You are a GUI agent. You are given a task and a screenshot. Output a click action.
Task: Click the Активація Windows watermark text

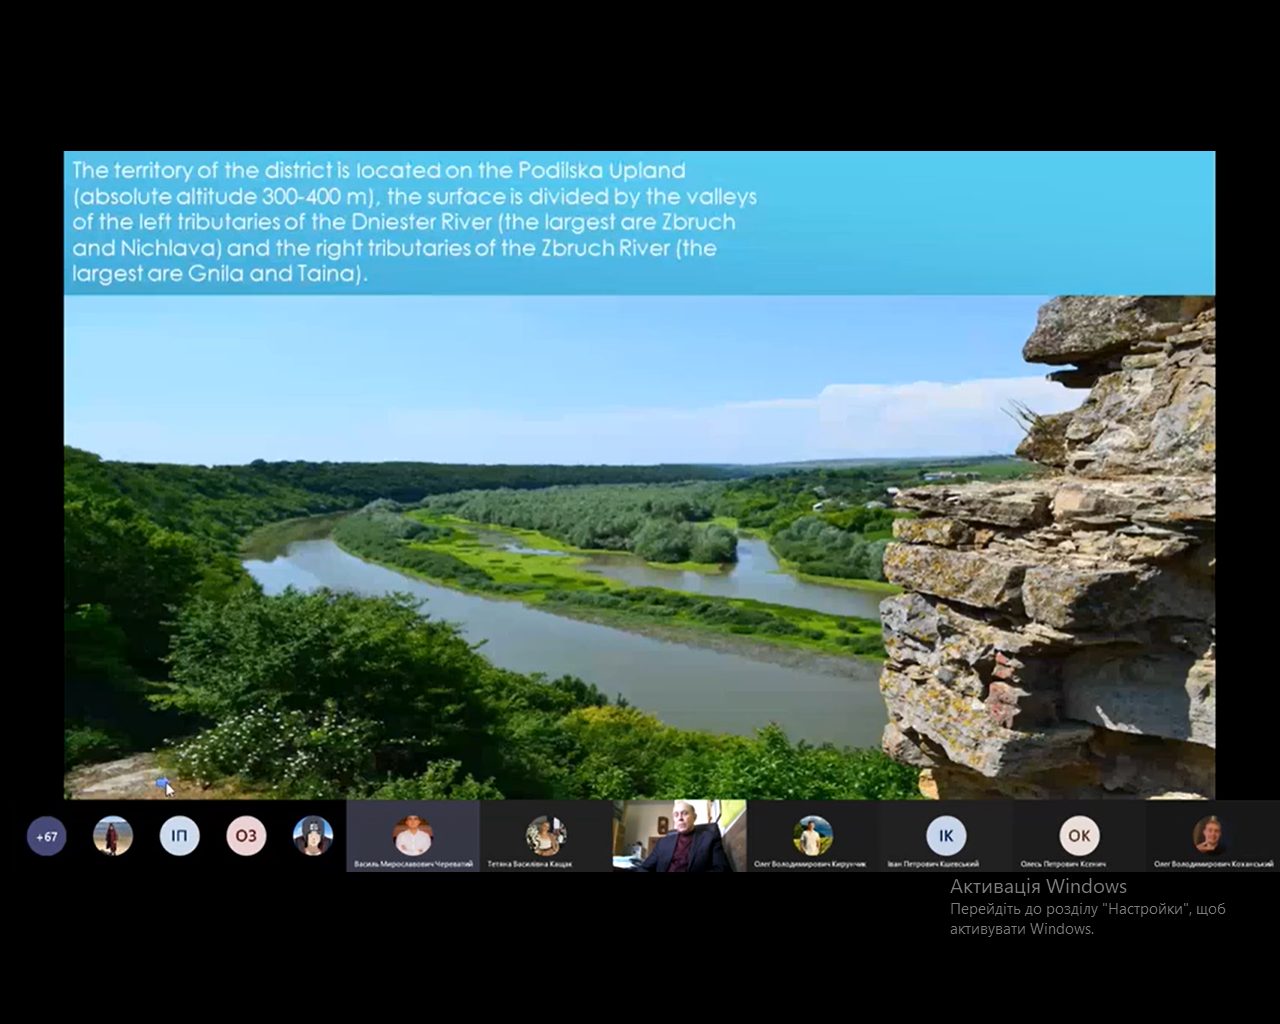click(1038, 886)
